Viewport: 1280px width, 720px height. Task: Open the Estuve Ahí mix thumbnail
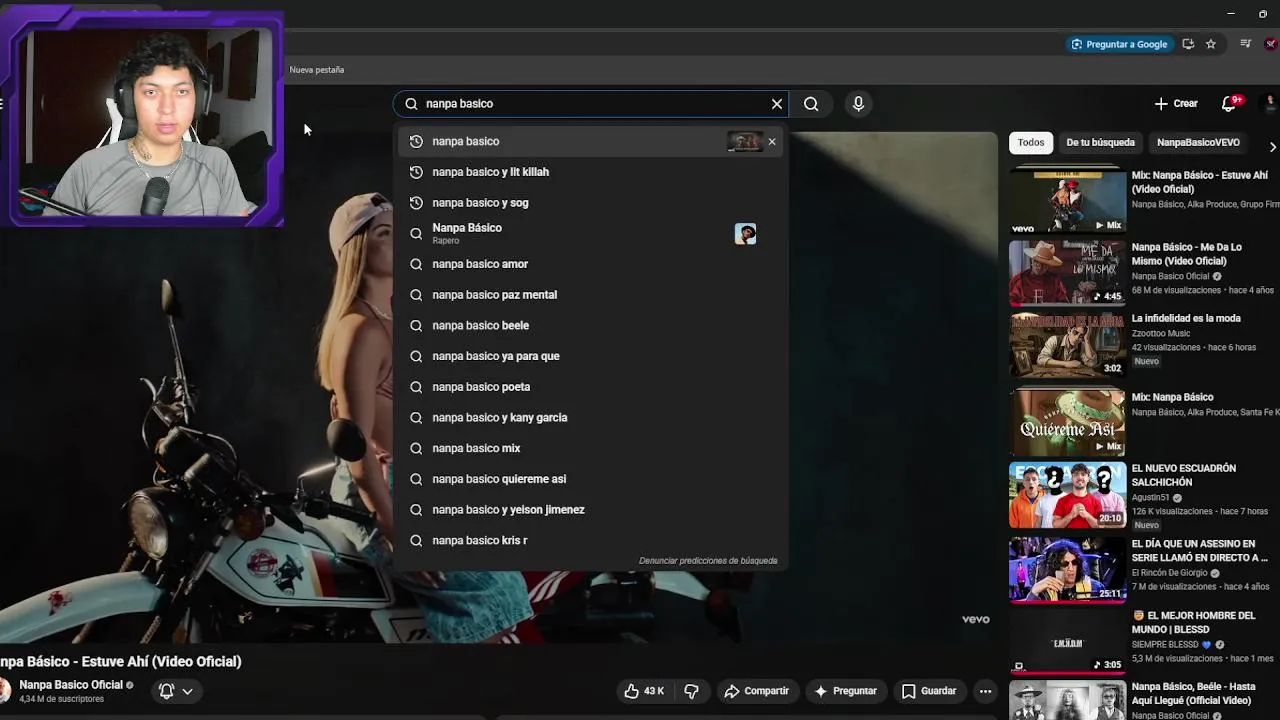tap(1067, 200)
